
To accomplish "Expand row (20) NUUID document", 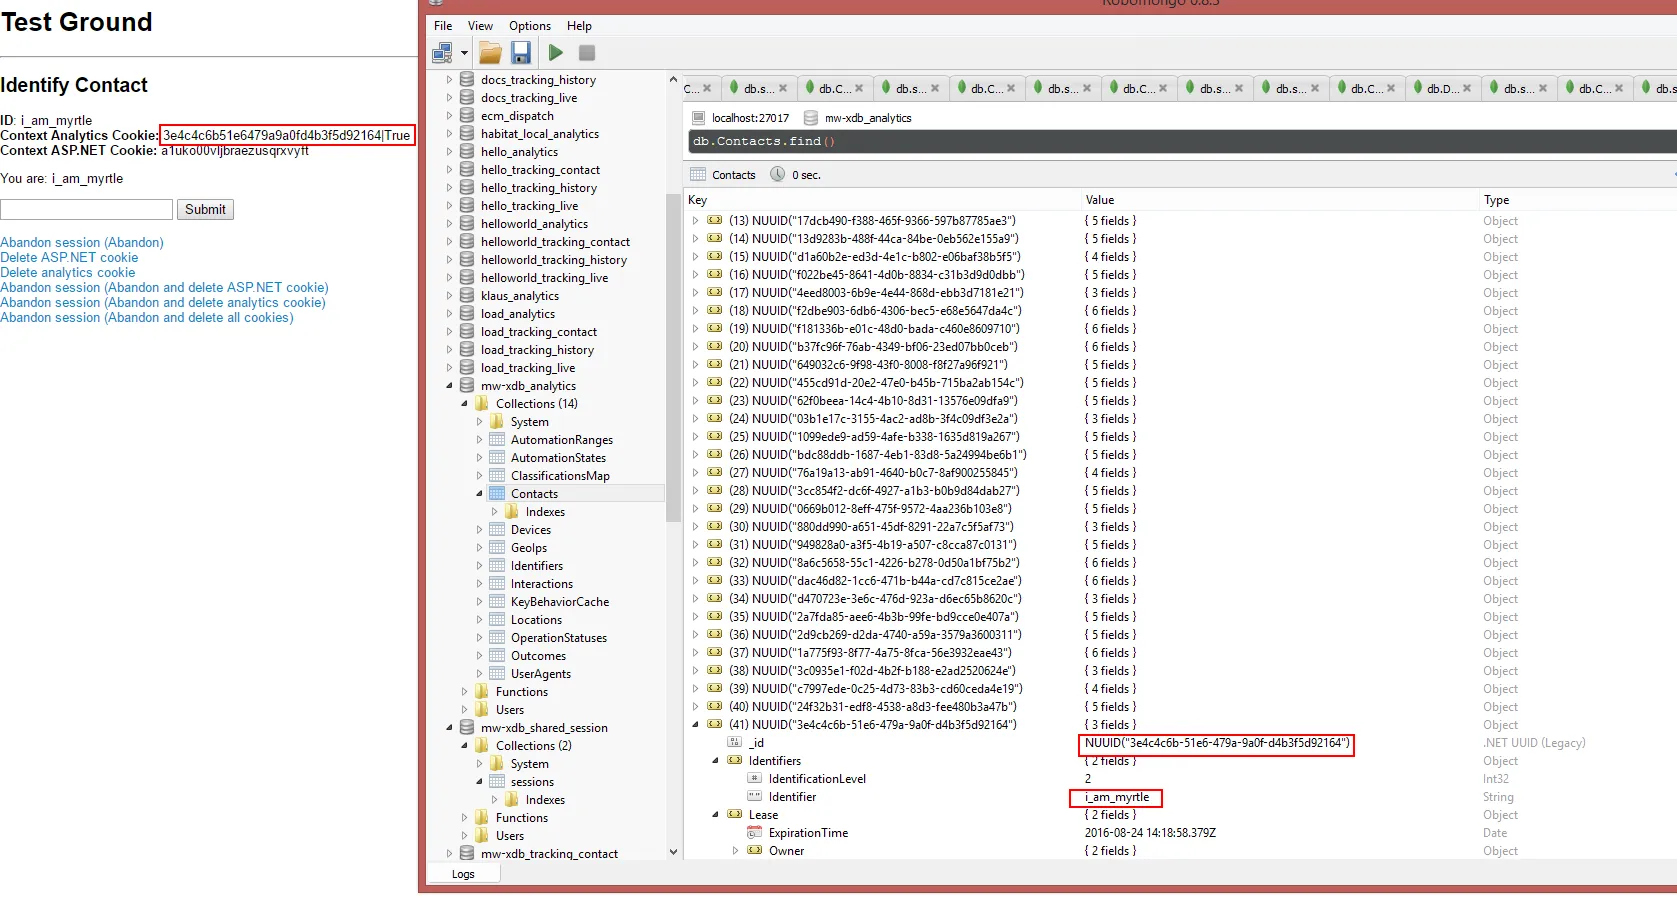I will (x=695, y=347).
